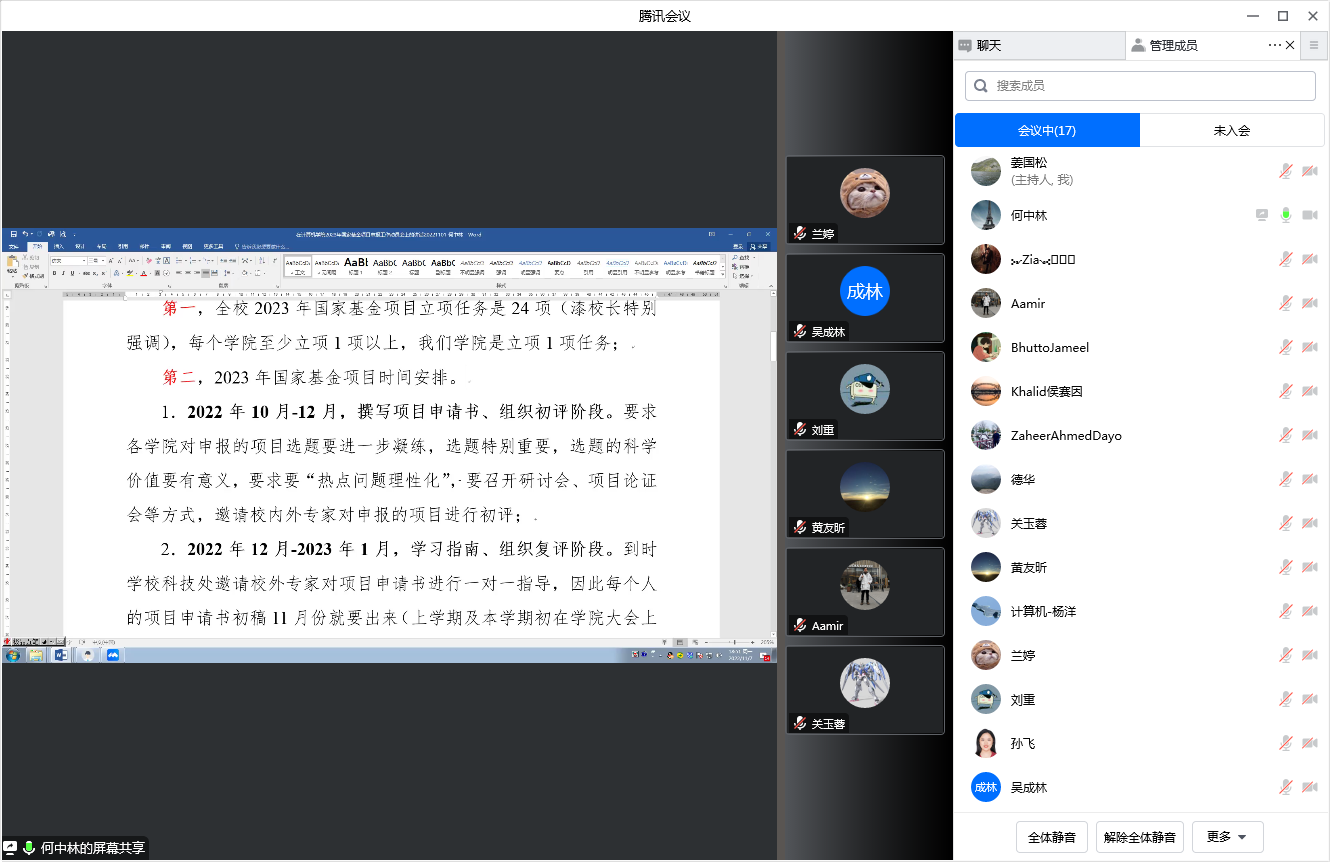Open the 更多 dropdown menu

point(1227,837)
